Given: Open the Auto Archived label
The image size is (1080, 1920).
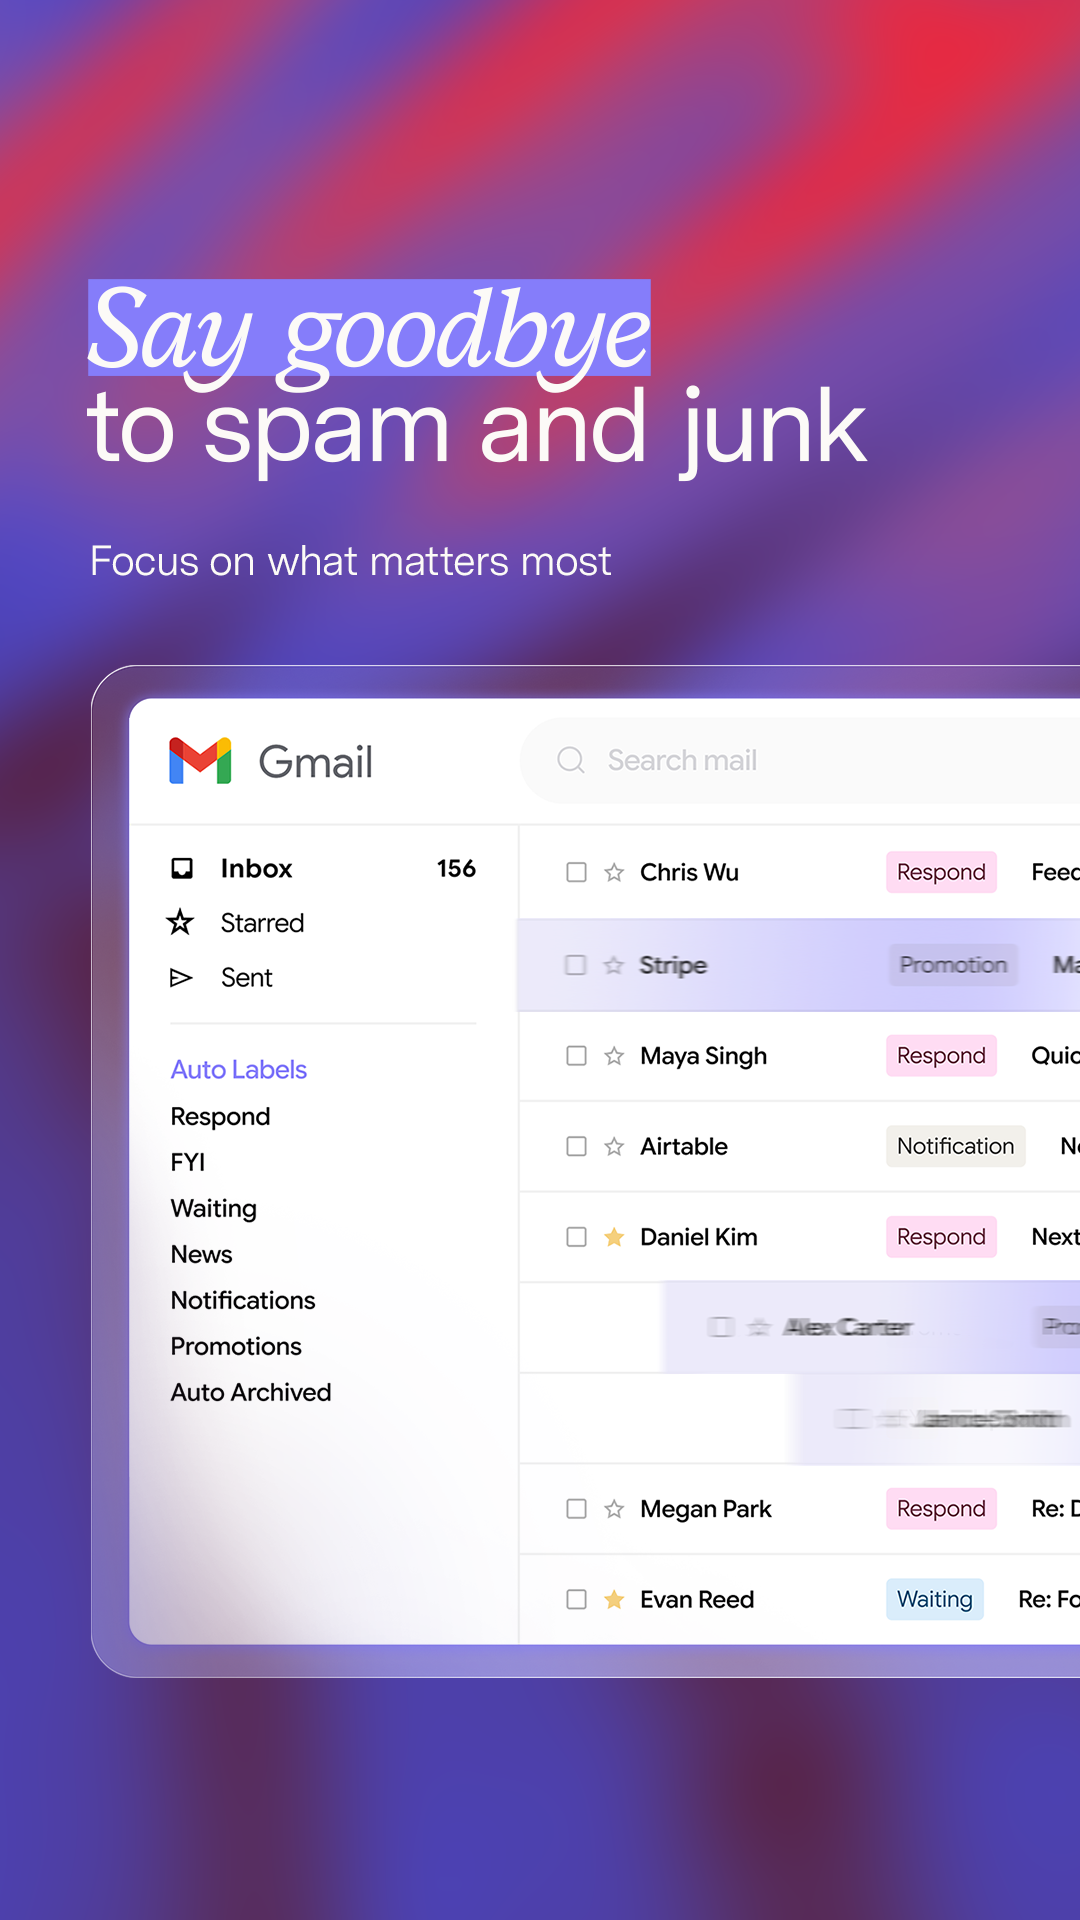Looking at the screenshot, I should click(x=251, y=1392).
